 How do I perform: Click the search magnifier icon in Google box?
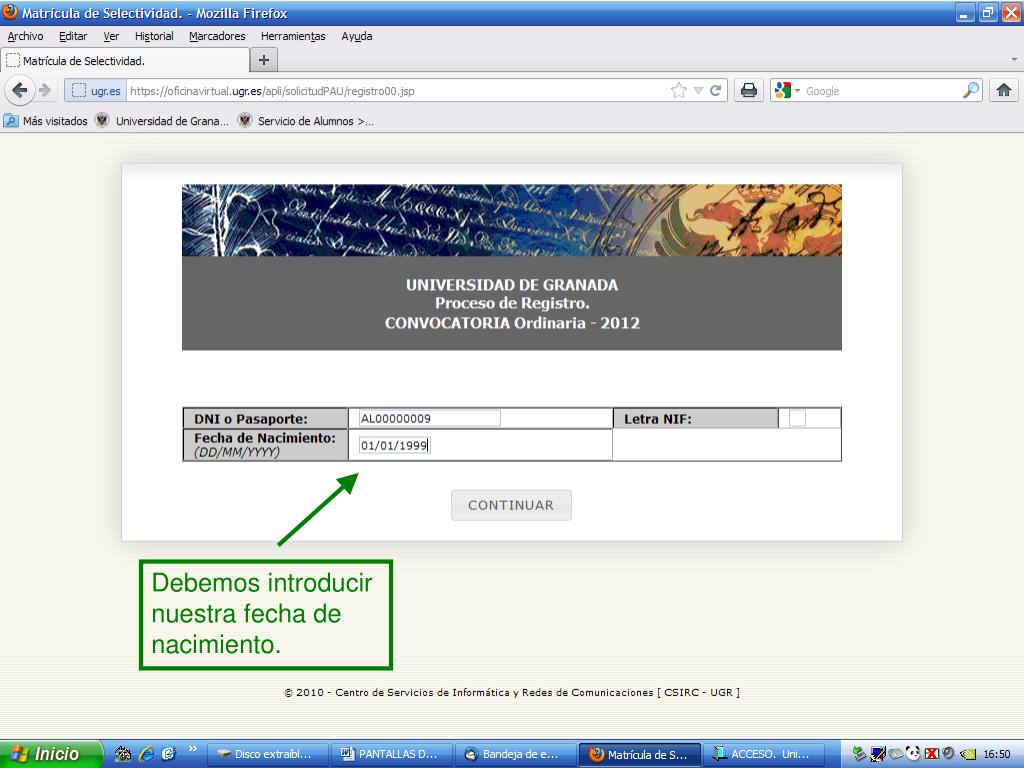coord(971,90)
